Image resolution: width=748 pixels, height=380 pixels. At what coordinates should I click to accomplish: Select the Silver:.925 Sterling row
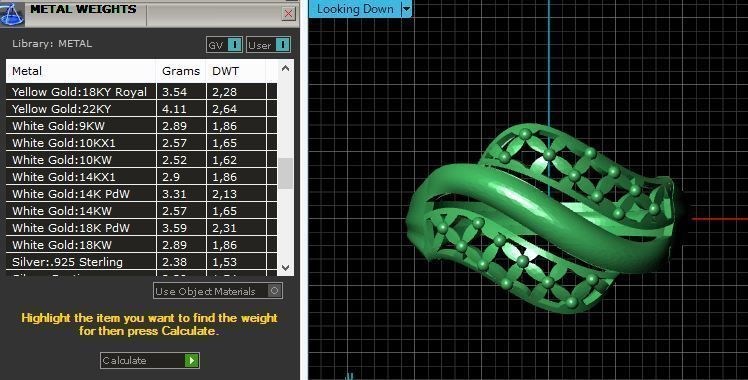pos(141,262)
